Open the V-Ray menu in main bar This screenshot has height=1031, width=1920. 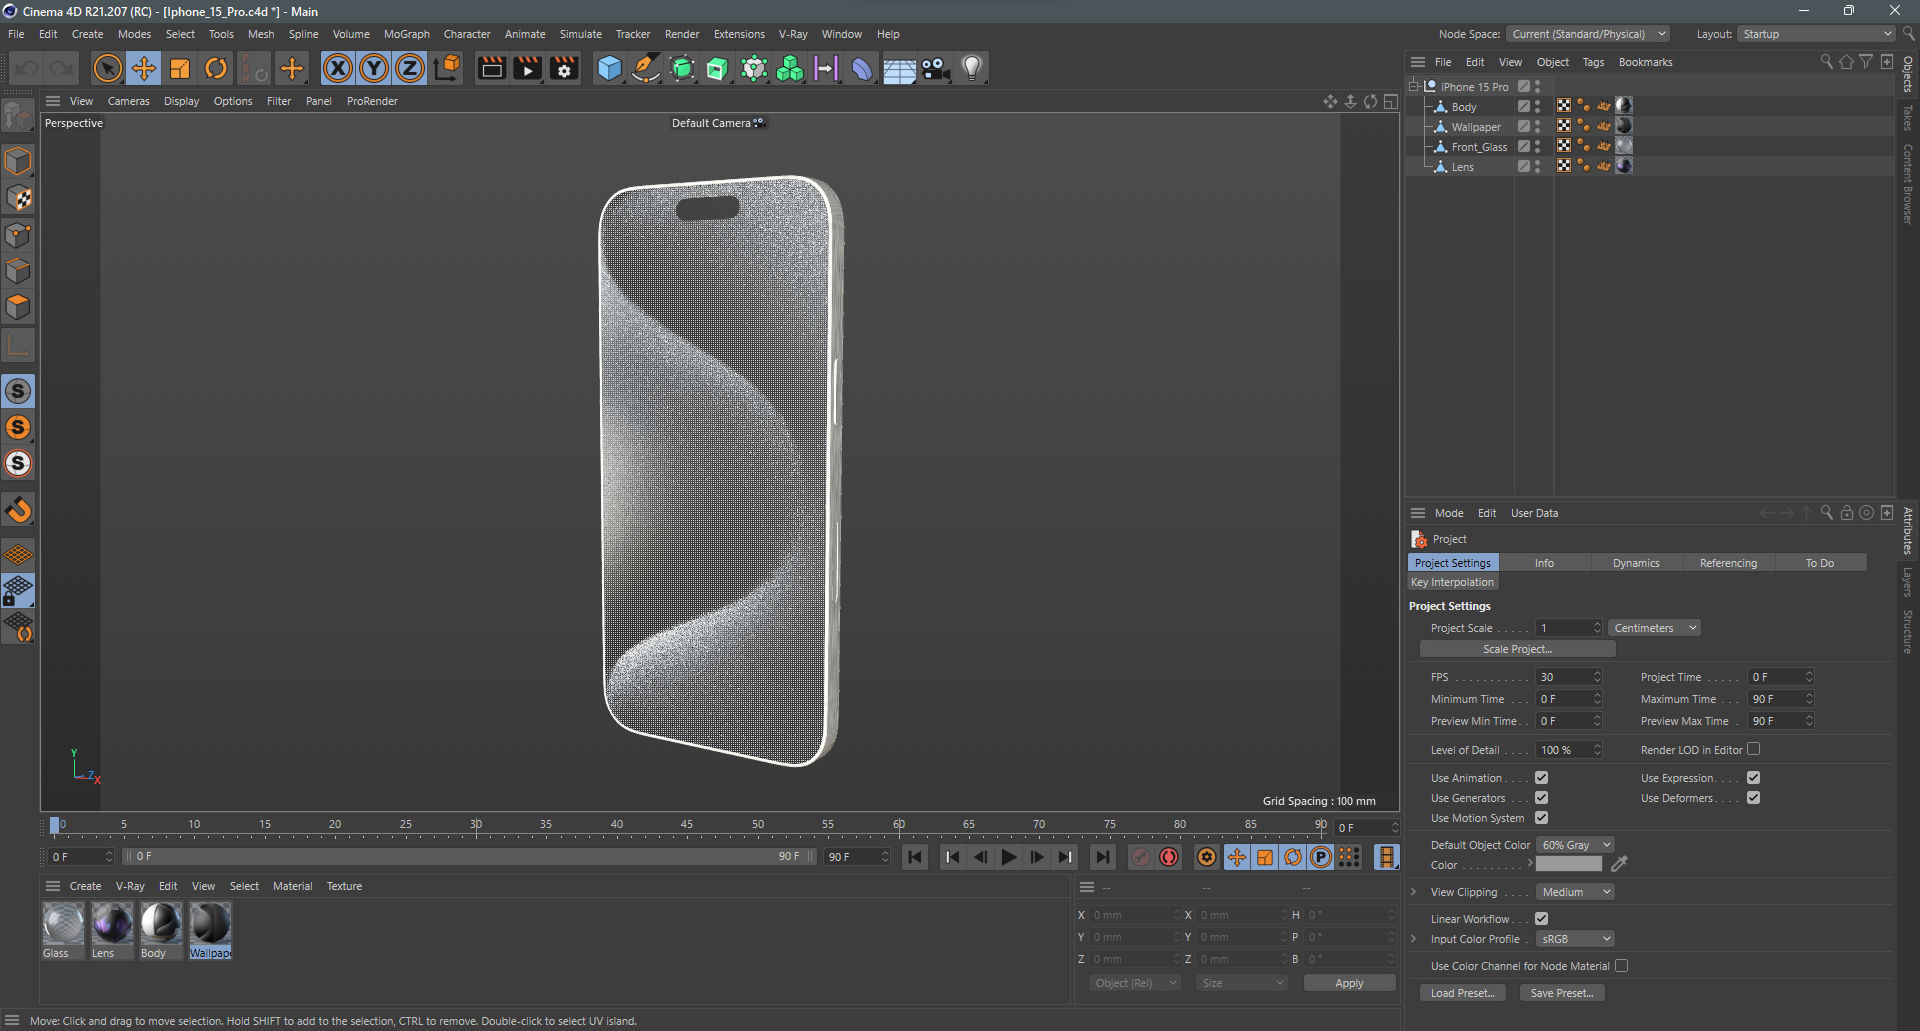(x=793, y=34)
